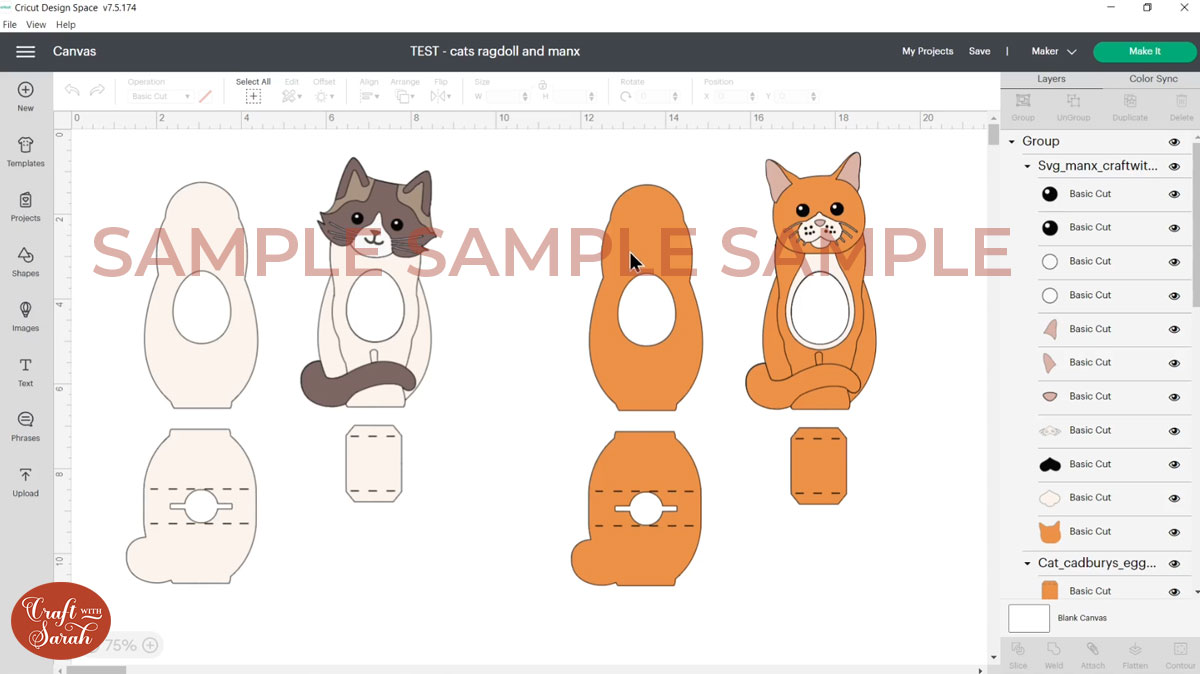Viewport: 1200px width, 674px height.
Task: Hide the Cat_cadburys_egg Basic Cut layer
Action: coord(1173,590)
